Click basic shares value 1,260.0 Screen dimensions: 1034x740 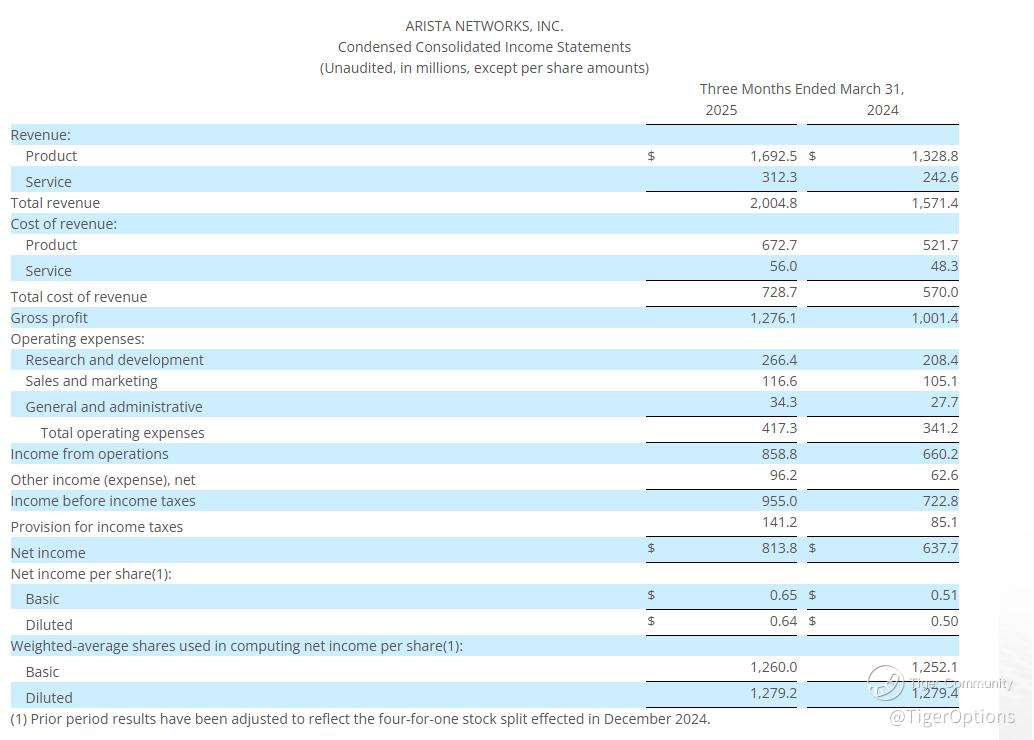pyautogui.click(x=774, y=667)
